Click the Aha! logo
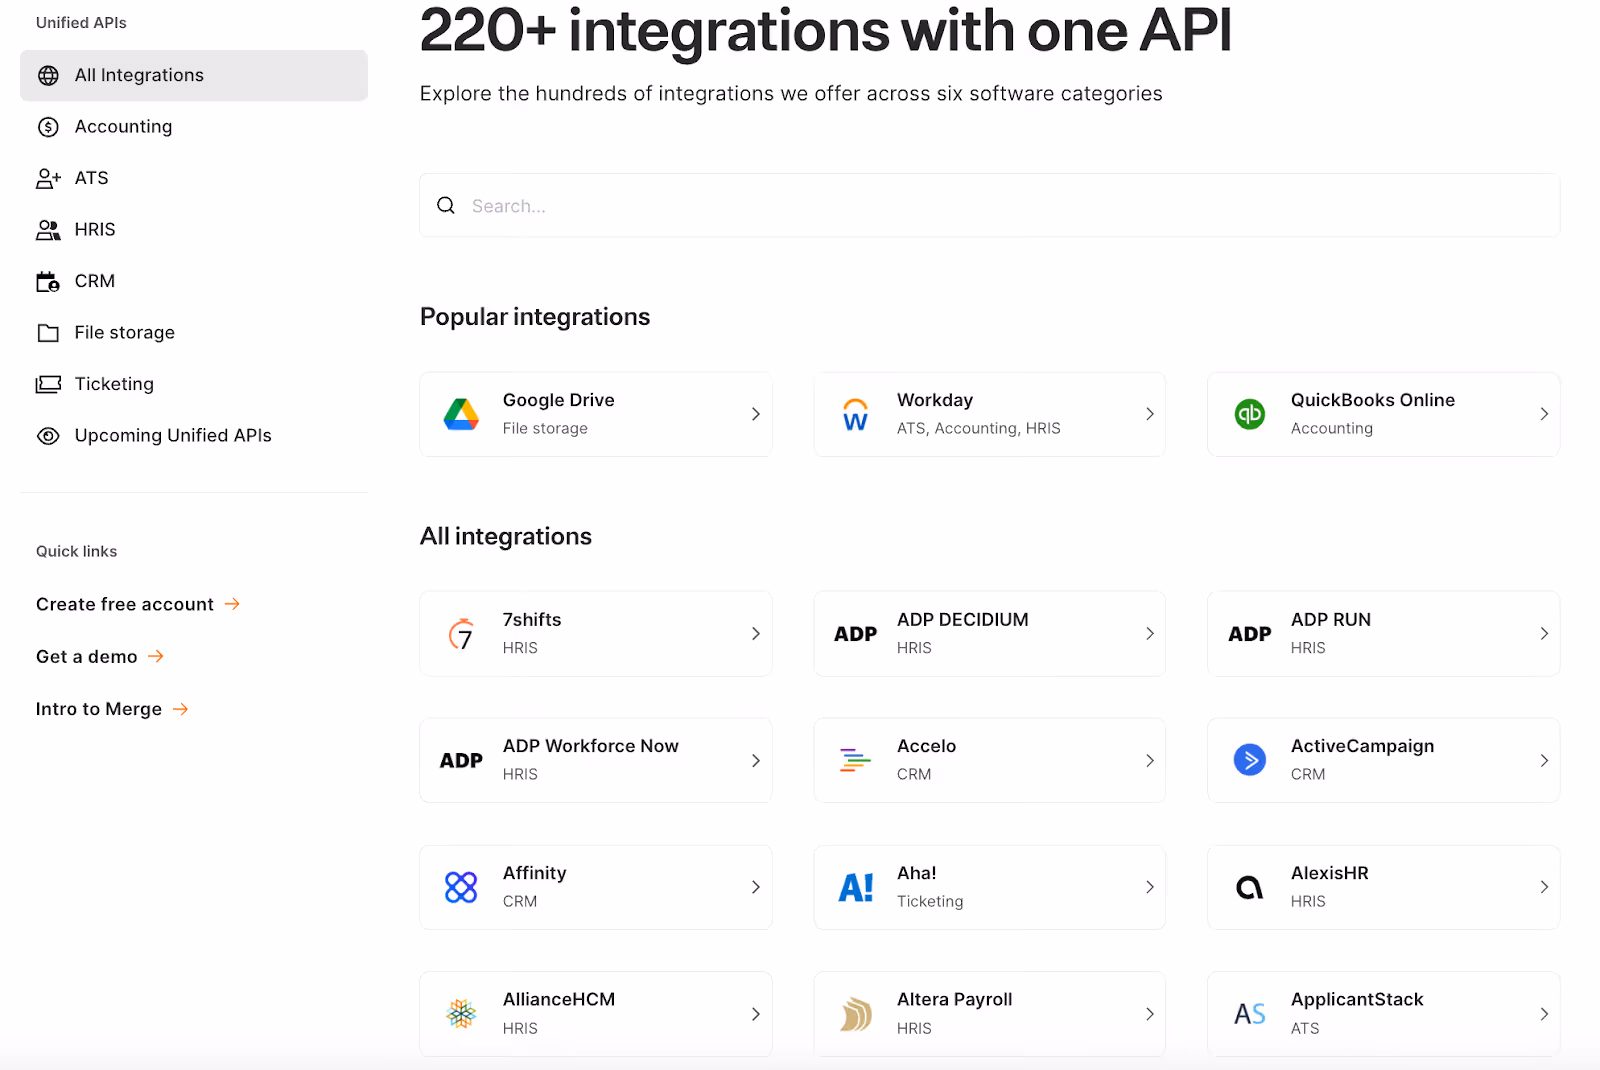The image size is (1600, 1070). [x=855, y=887]
